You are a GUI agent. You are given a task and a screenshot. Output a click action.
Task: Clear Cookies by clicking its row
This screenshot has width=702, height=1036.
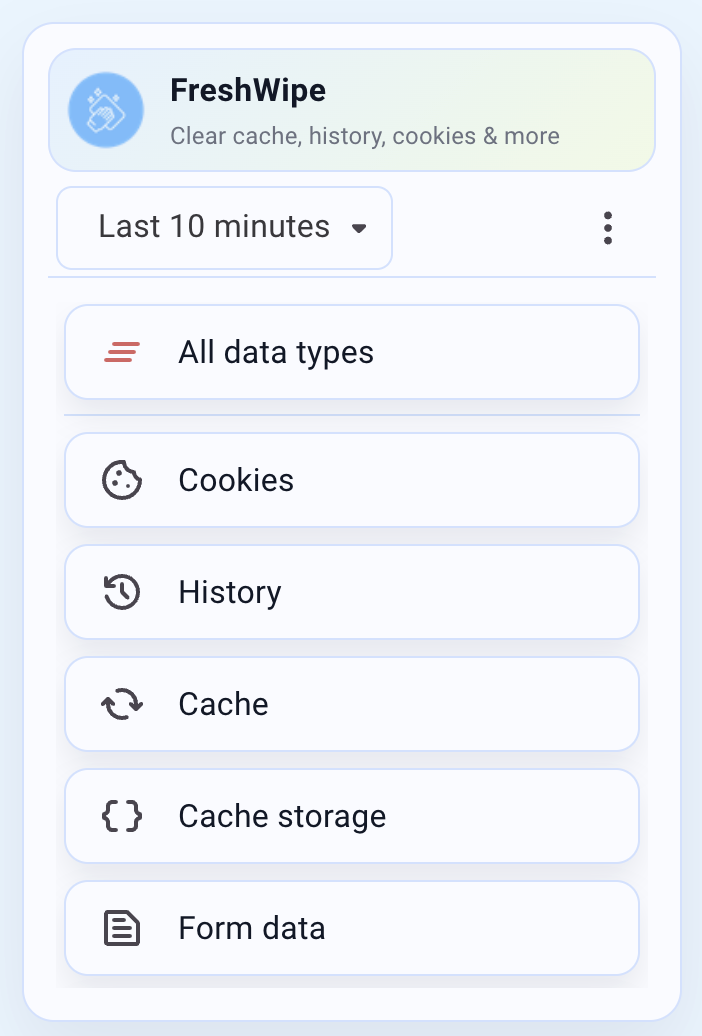(x=351, y=480)
